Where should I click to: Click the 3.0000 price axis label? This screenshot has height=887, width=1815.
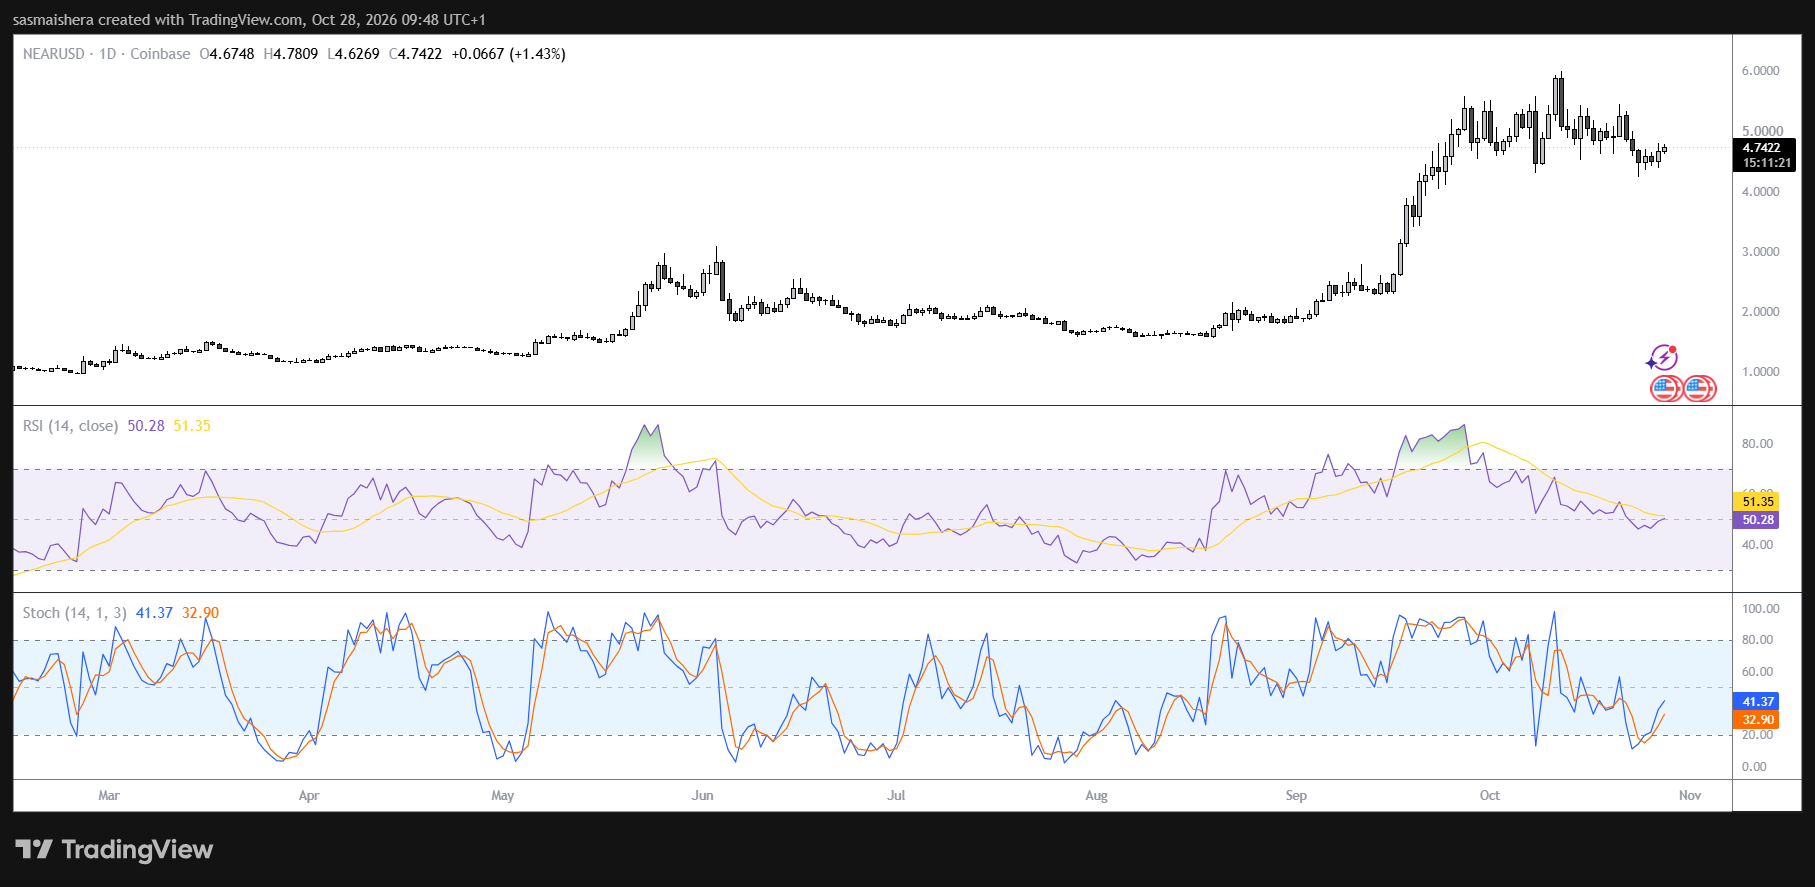click(1760, 252)
